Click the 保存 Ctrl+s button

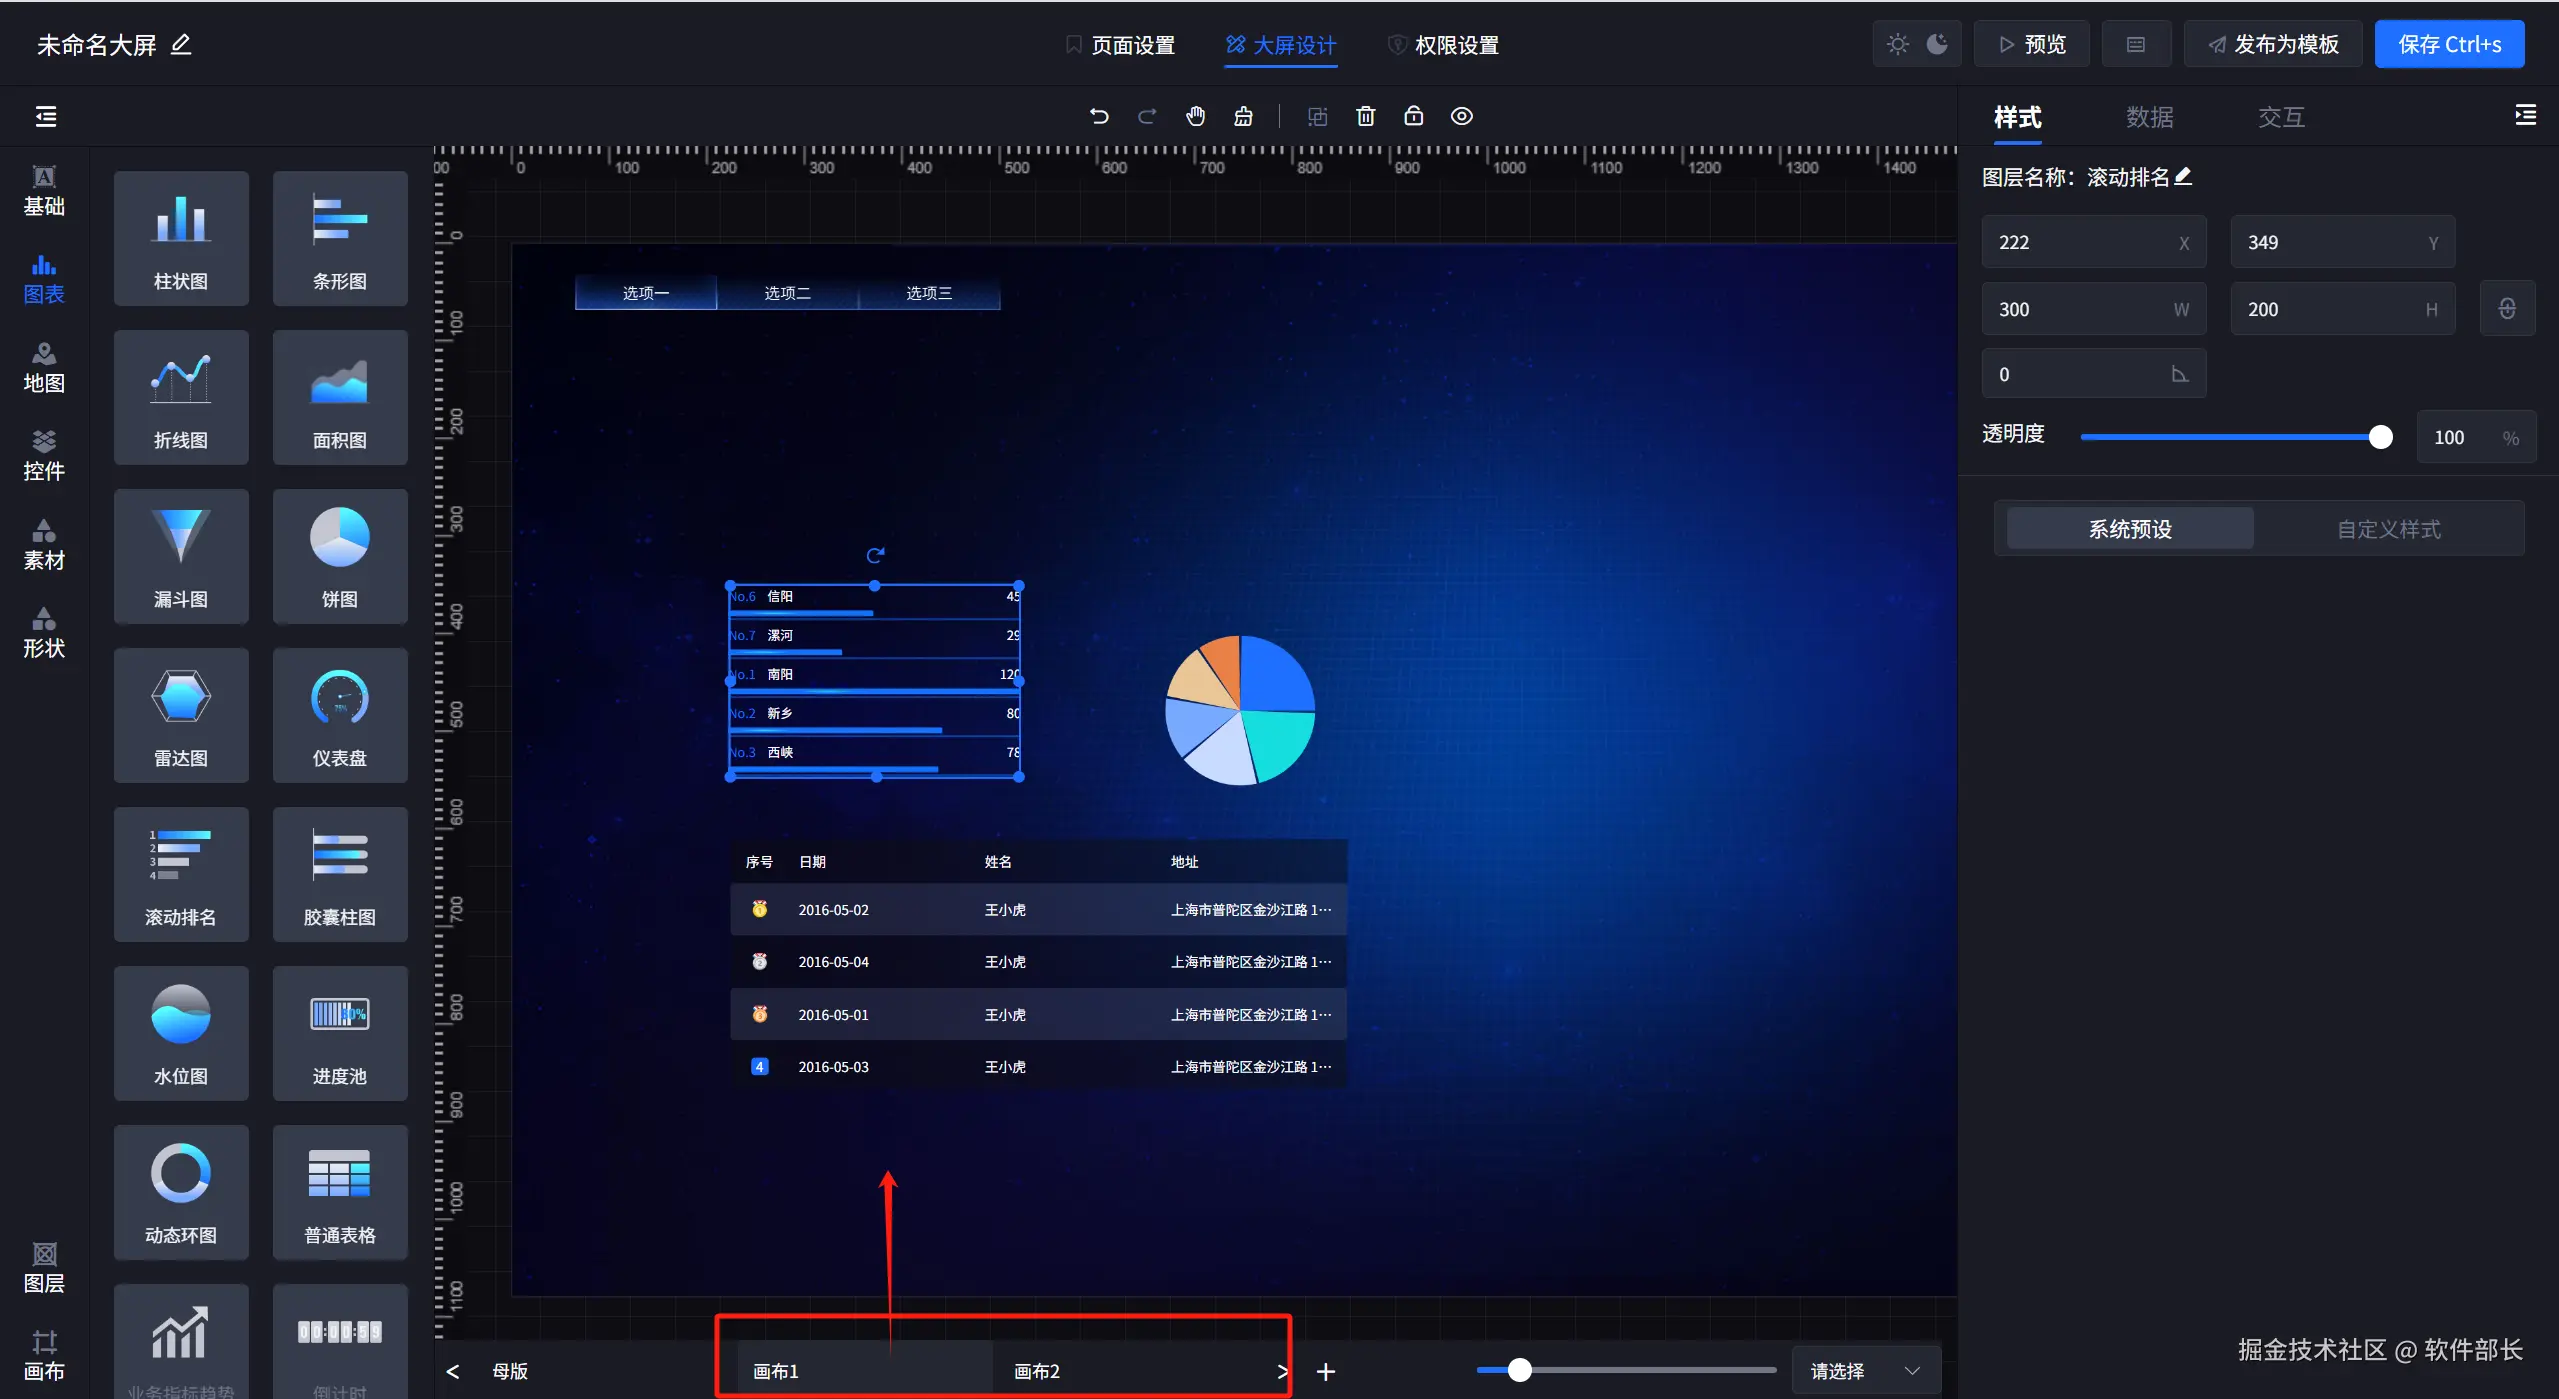pos(2448,44)
